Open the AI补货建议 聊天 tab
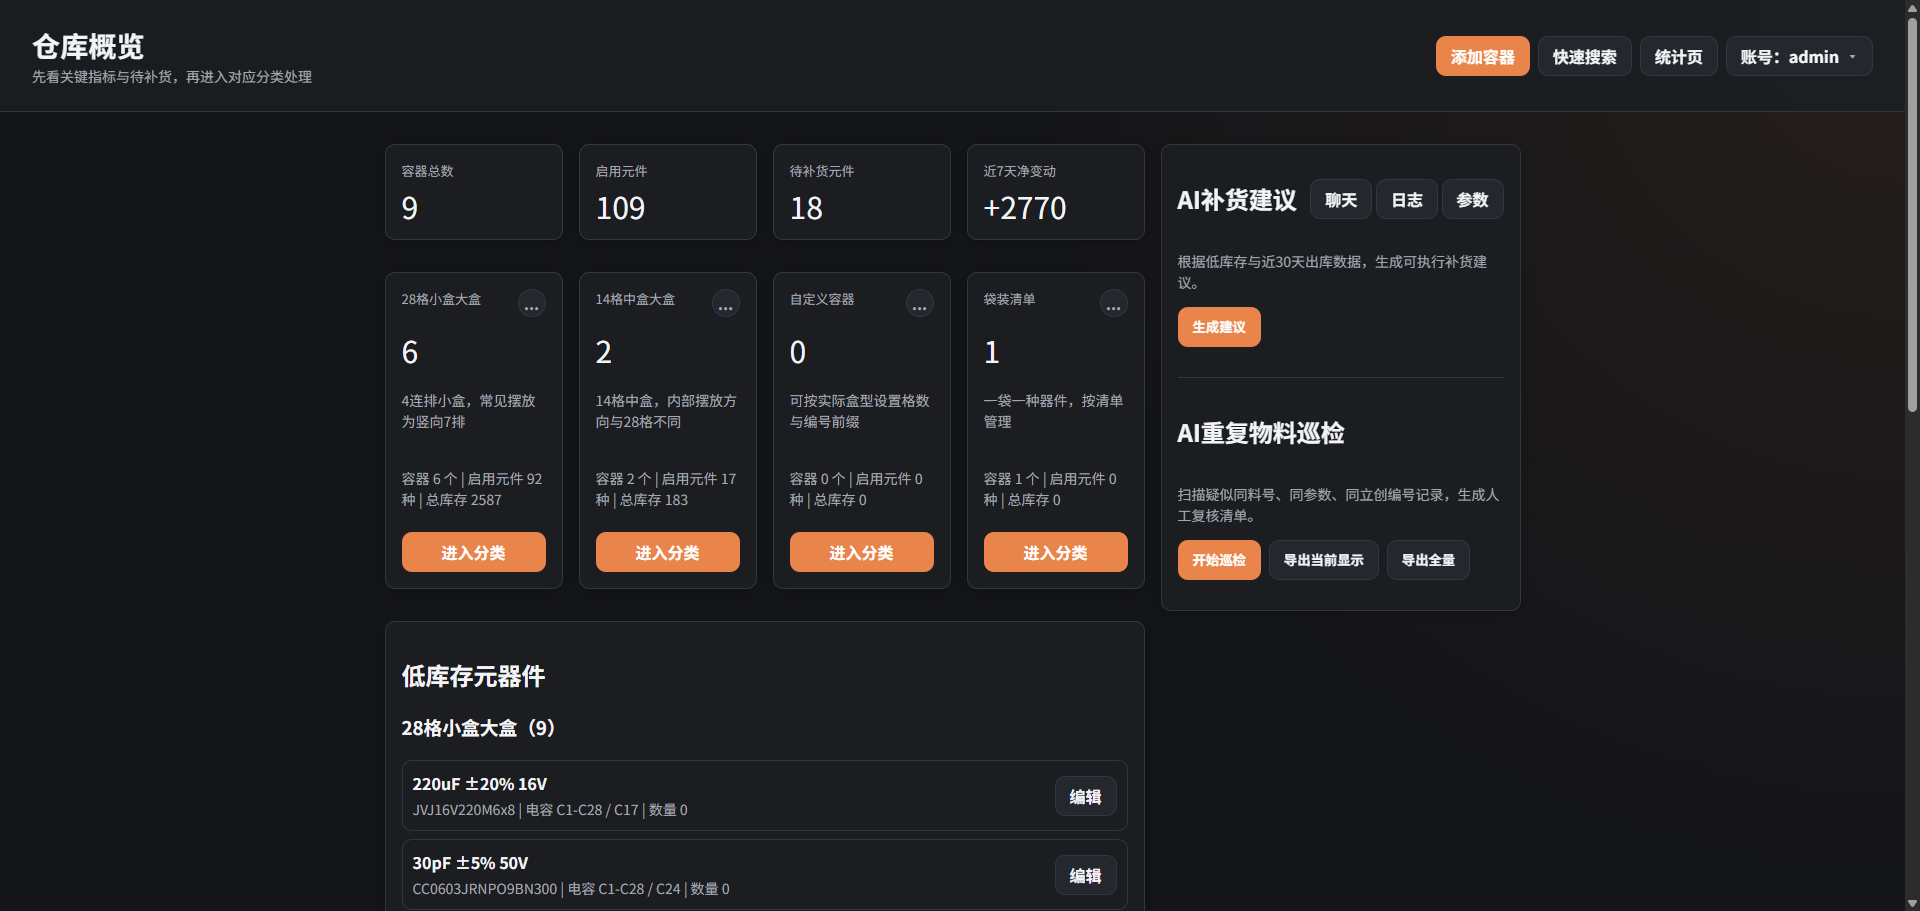 coord(1340,200)
